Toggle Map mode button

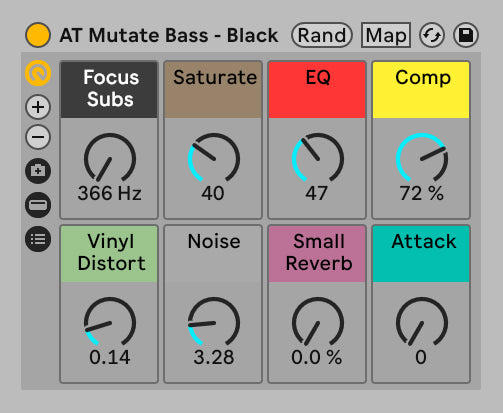(x=386, y=35)
